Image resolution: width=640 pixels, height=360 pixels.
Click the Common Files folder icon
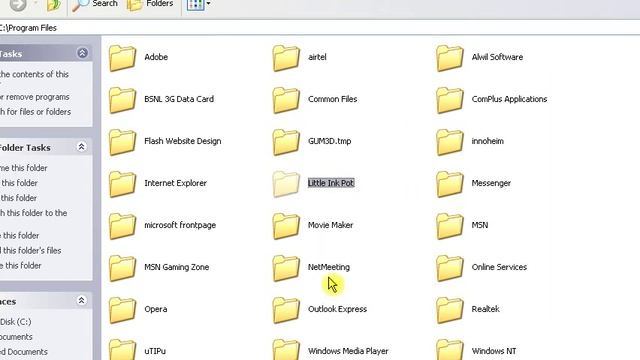pos(286,100)
